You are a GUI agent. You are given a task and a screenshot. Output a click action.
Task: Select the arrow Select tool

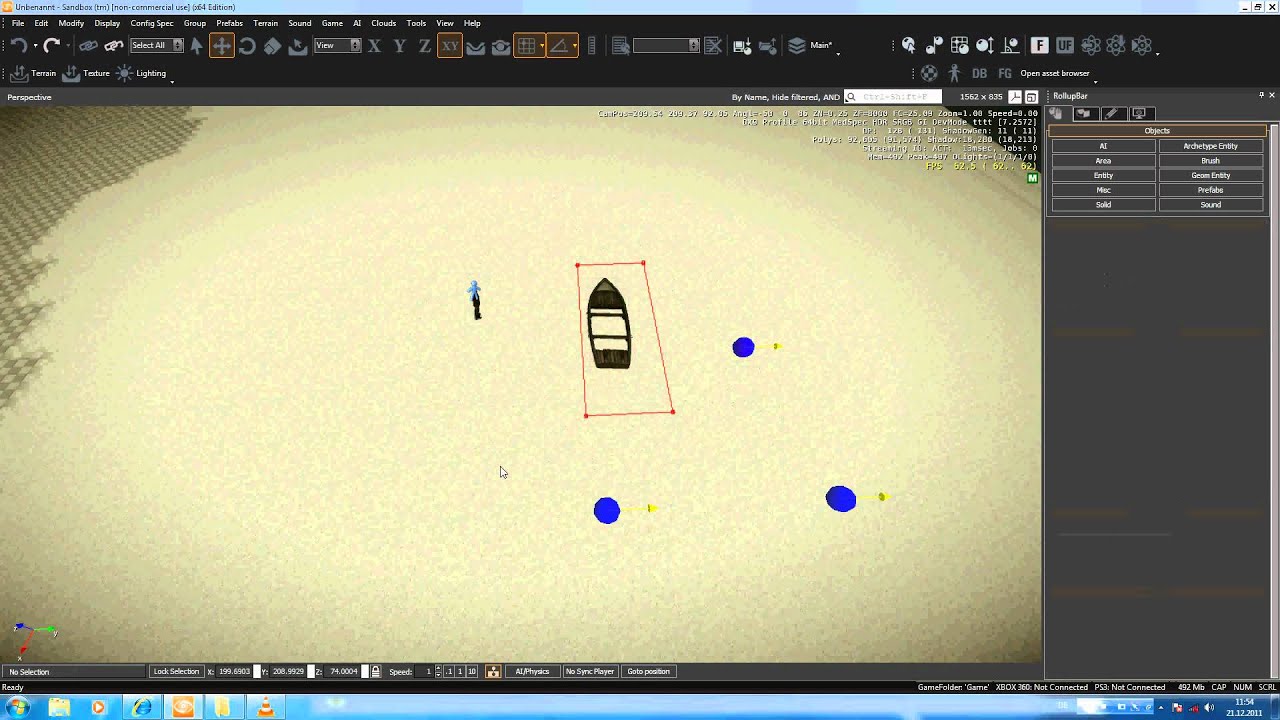(x=196, y=45)
